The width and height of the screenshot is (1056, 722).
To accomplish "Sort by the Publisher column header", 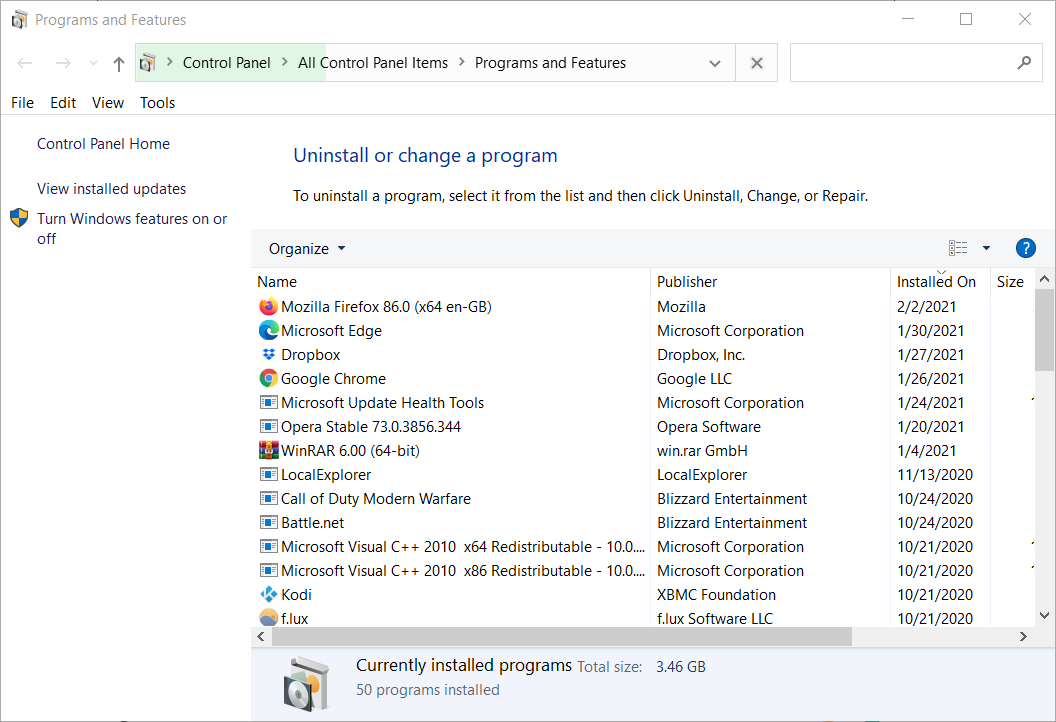I will [x=770, y=282].
